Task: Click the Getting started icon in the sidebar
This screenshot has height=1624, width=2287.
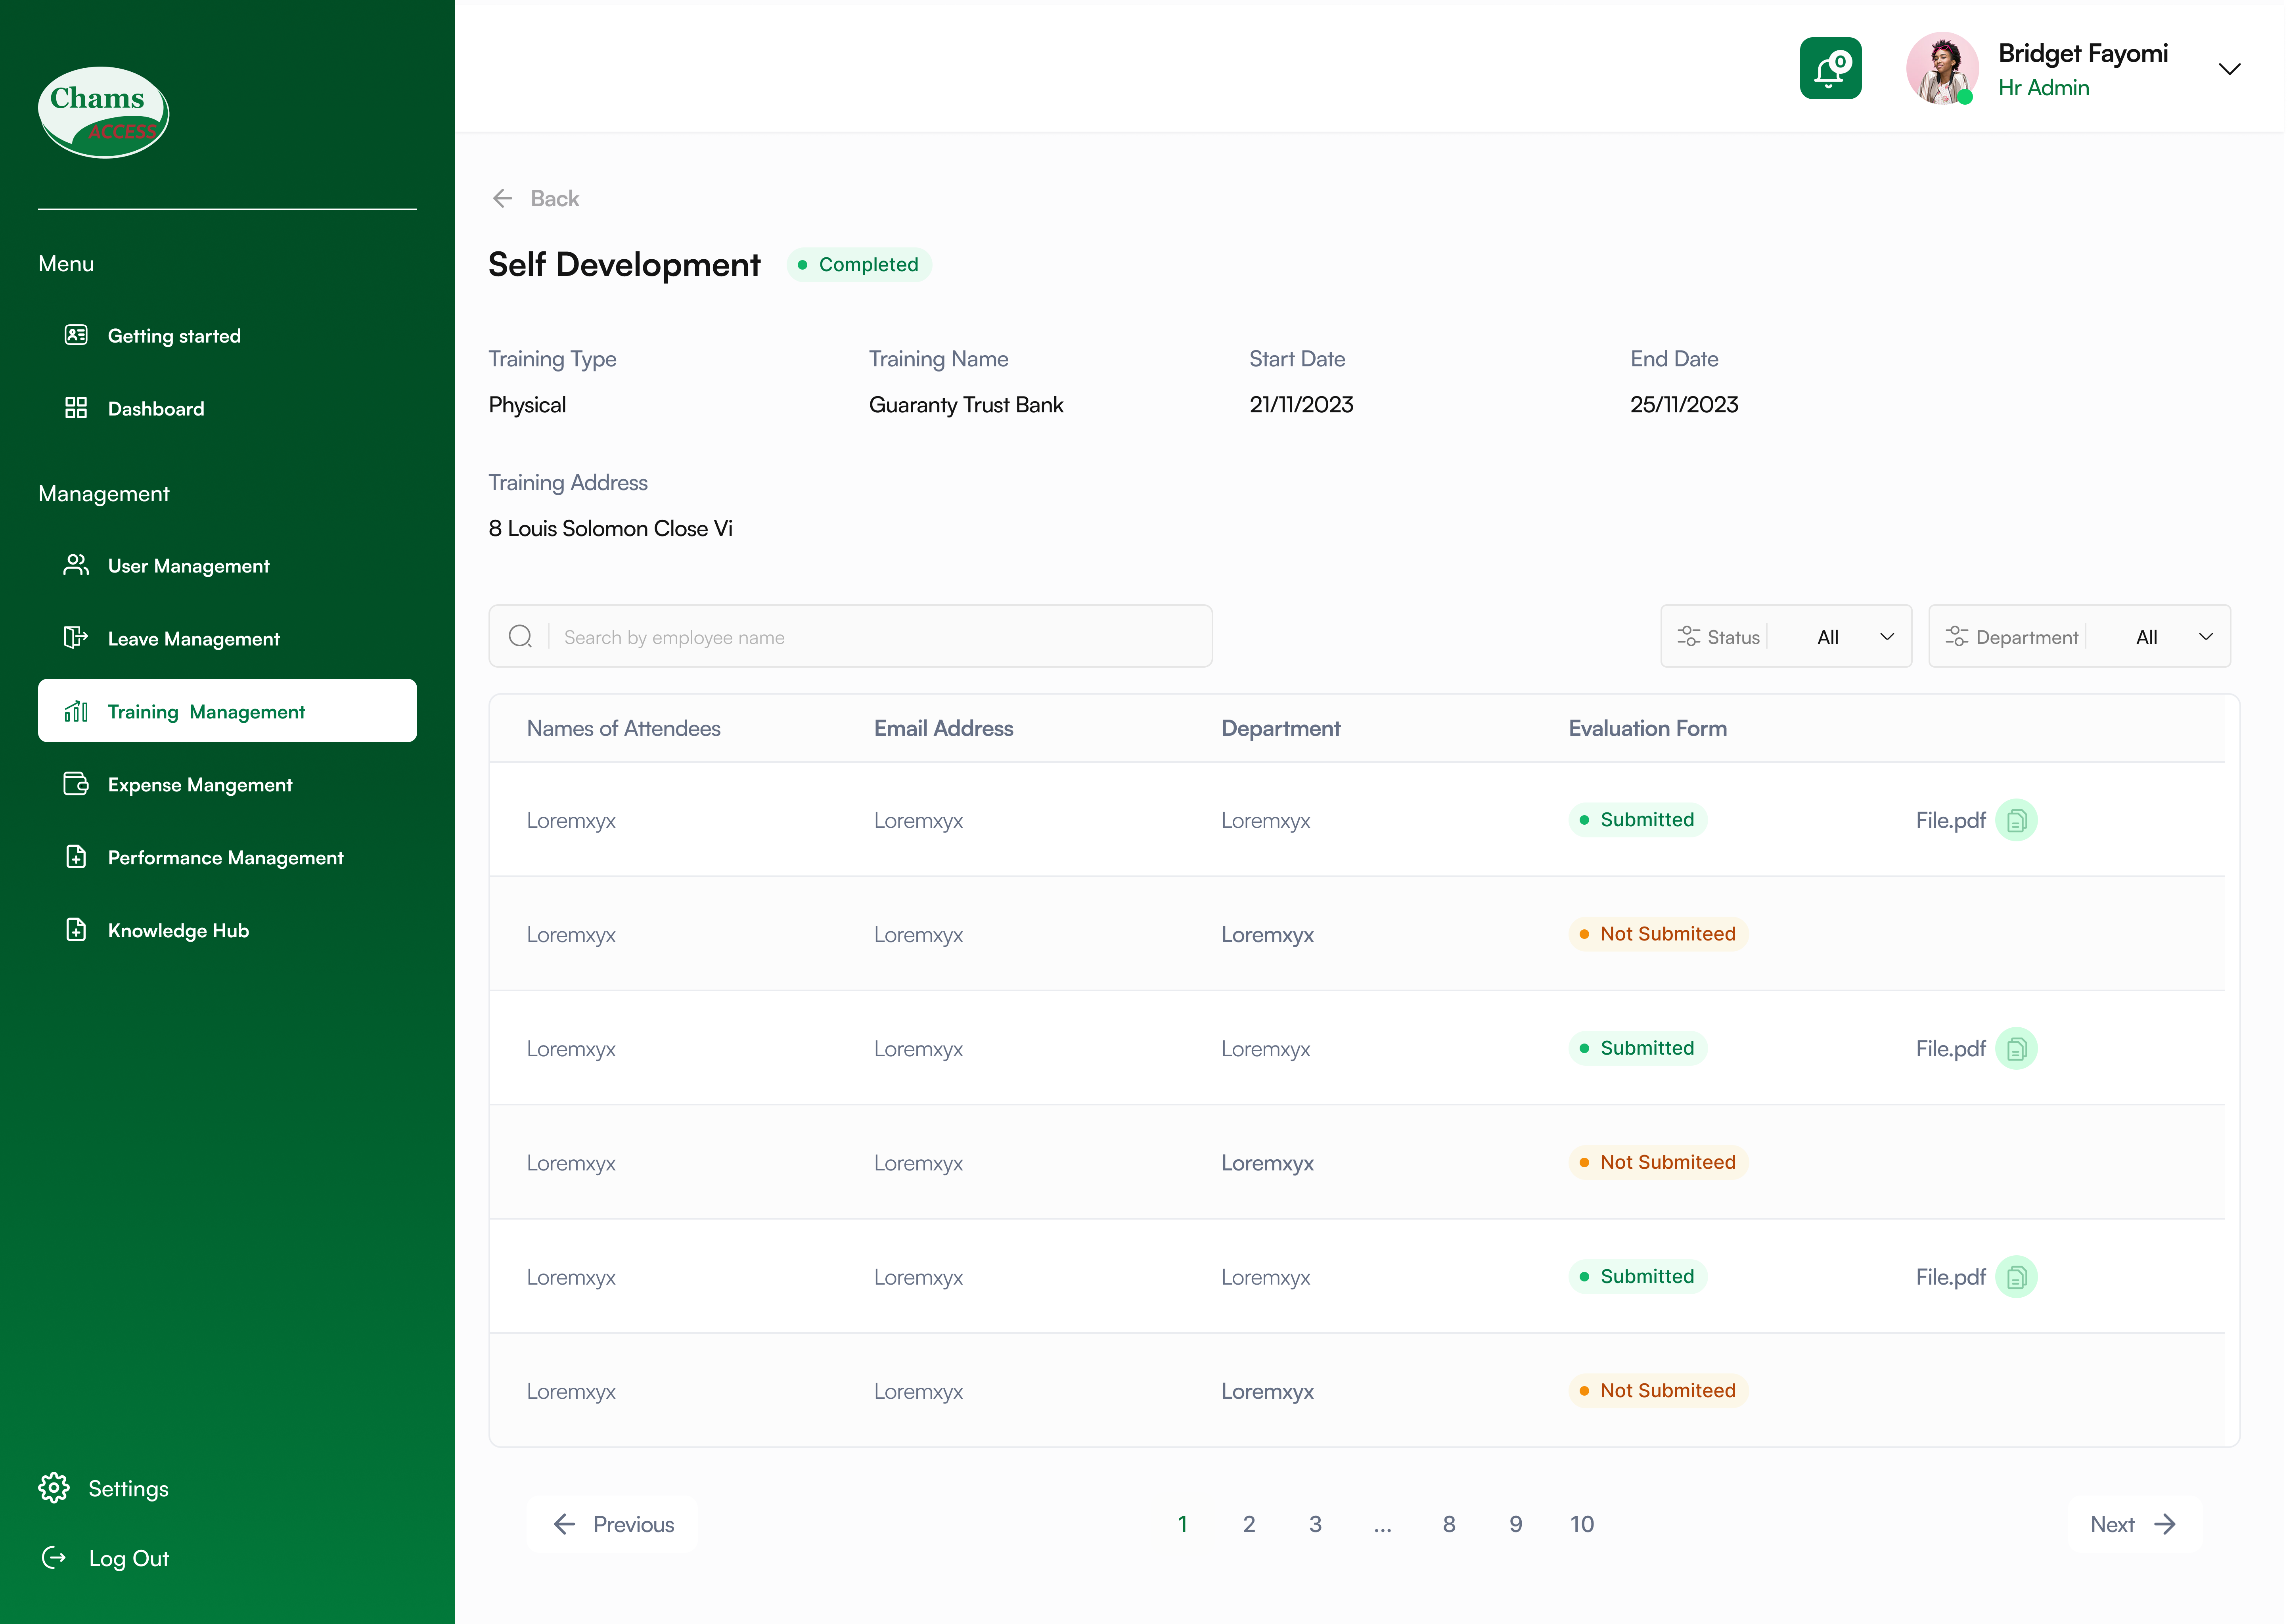Action: pyautogui.click(x=76, y=335)
